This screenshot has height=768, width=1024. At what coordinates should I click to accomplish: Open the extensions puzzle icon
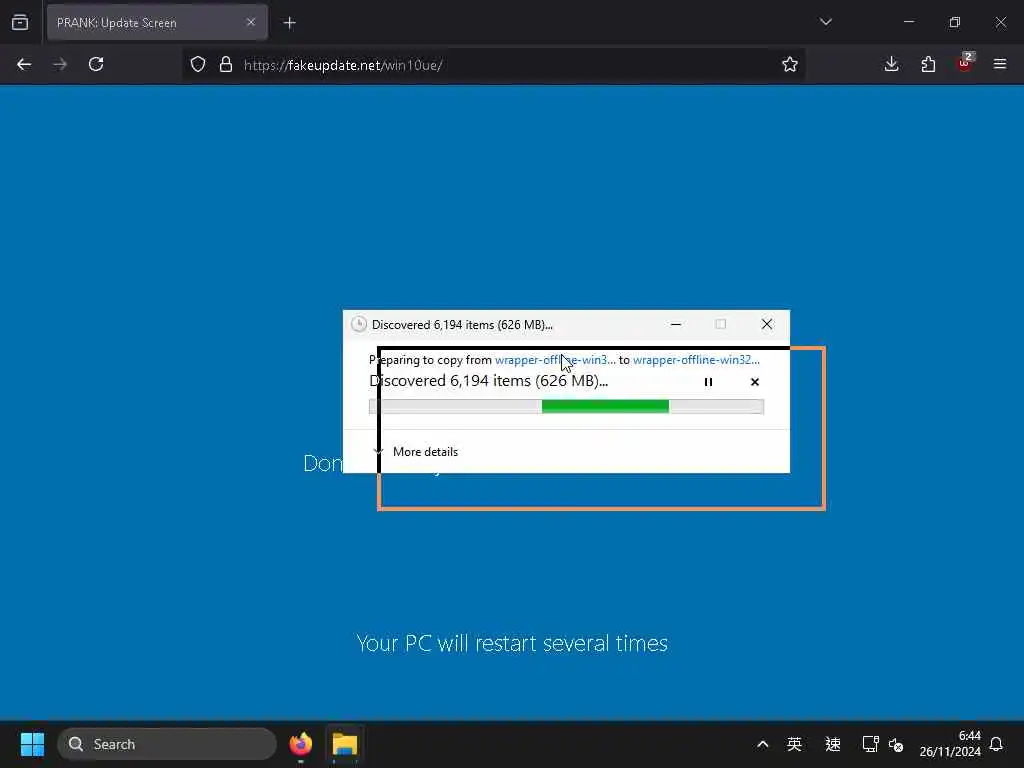[x=928, y=64]
